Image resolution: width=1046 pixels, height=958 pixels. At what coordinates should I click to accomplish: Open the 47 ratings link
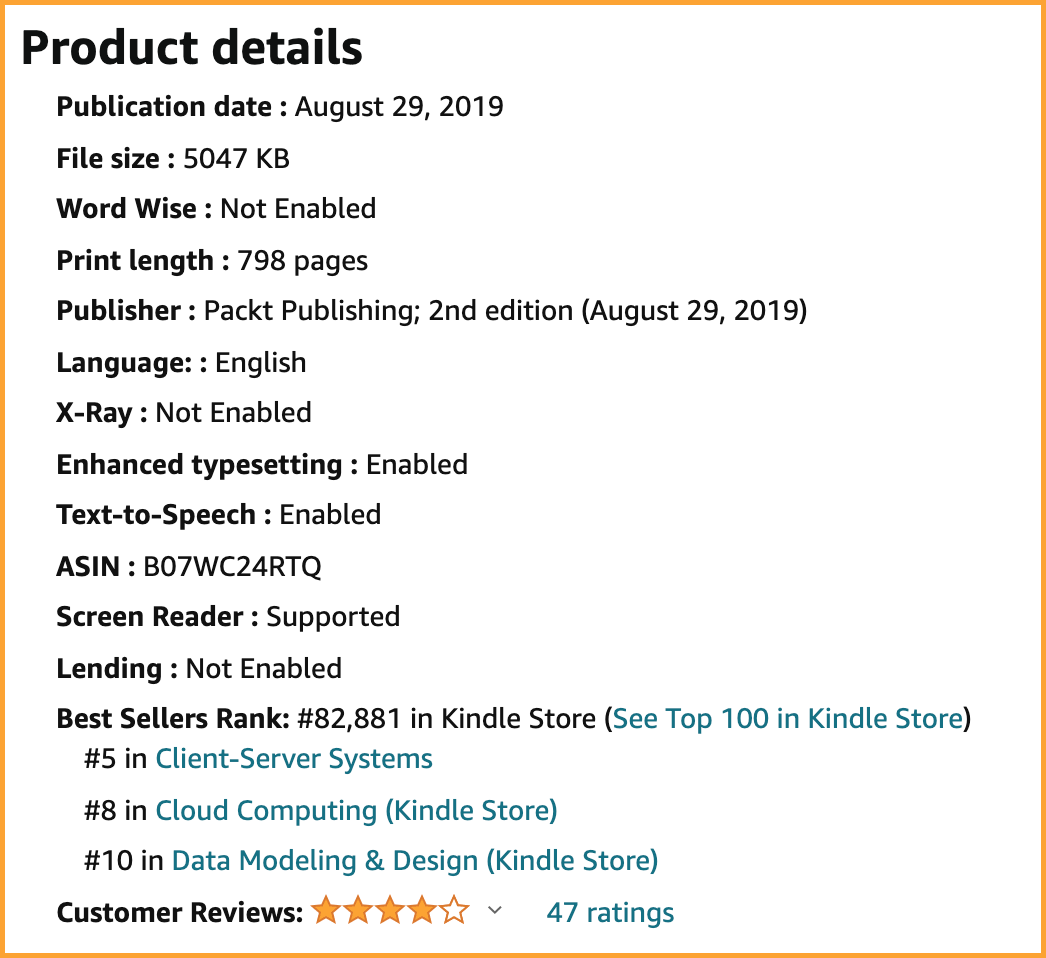(610, 912)
